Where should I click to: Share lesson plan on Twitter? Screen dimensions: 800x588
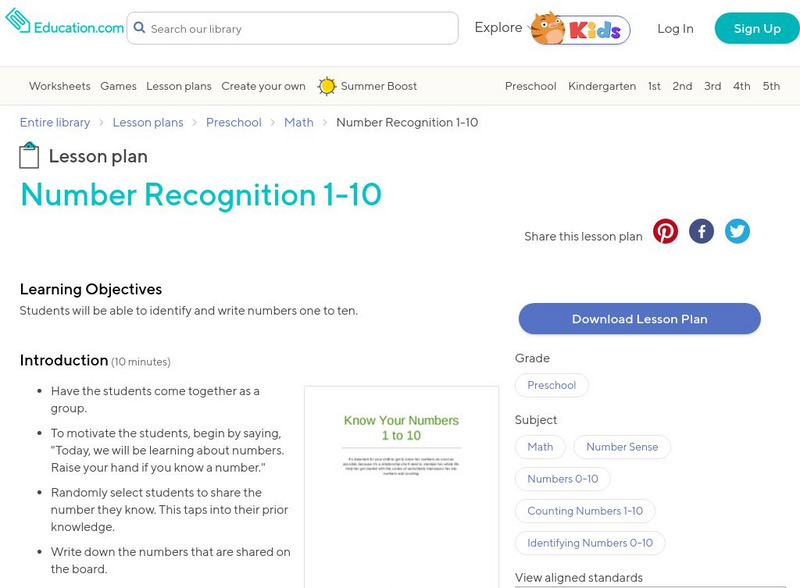737,232
